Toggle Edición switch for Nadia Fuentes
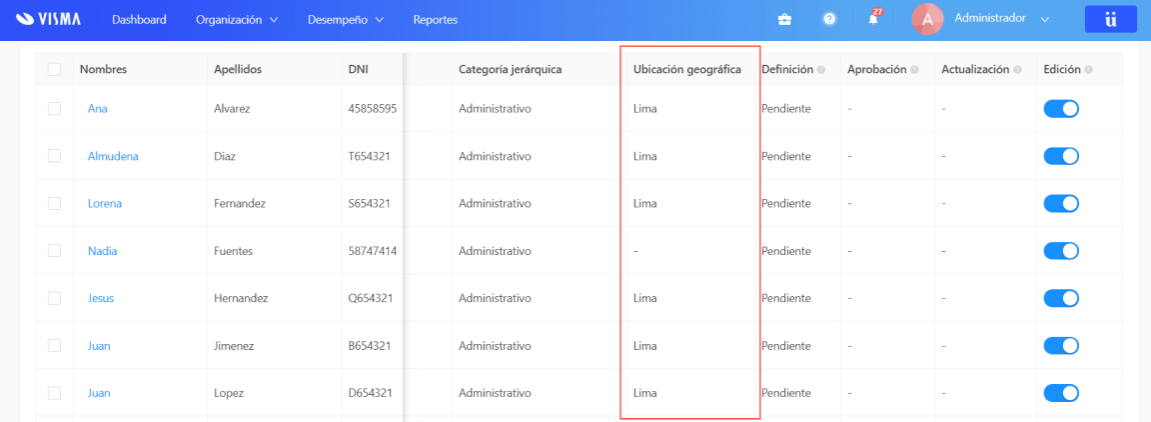 click(x=1061, y=251)
